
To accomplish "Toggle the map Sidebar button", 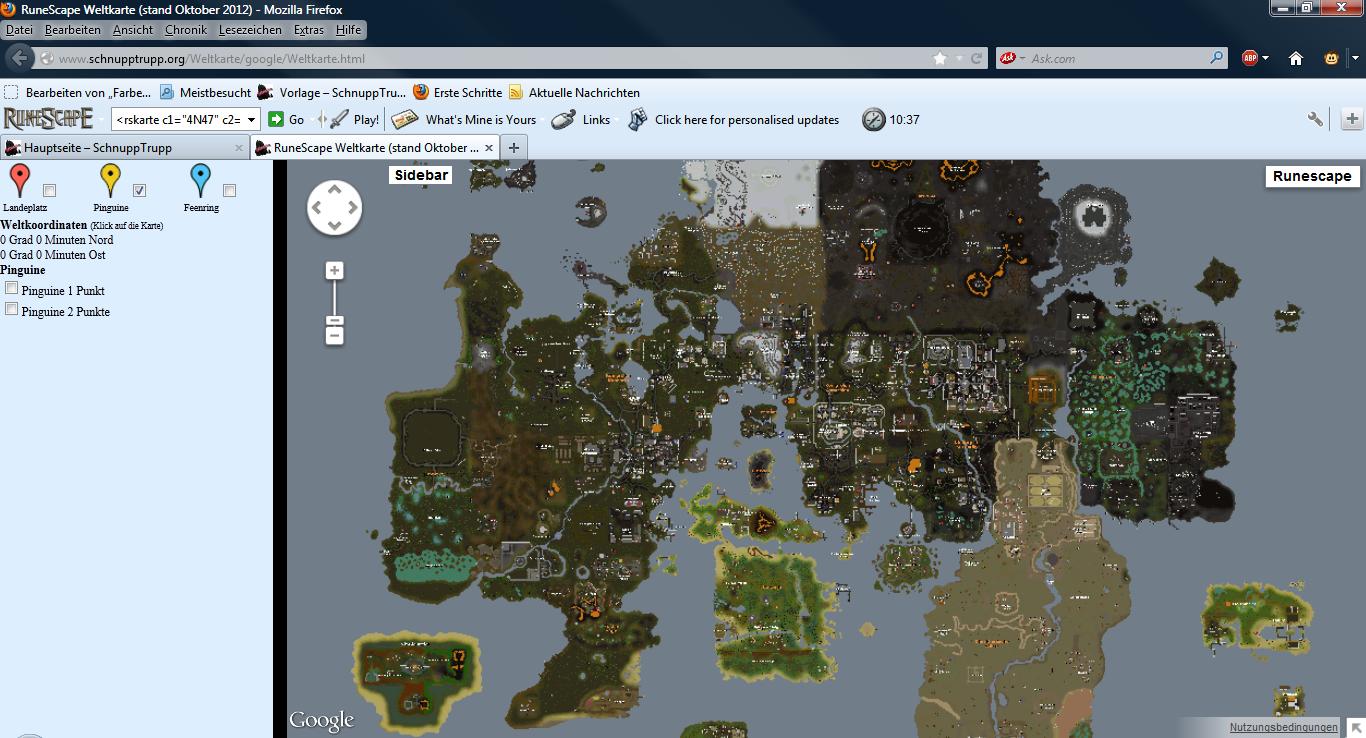I will pos(420,175).
